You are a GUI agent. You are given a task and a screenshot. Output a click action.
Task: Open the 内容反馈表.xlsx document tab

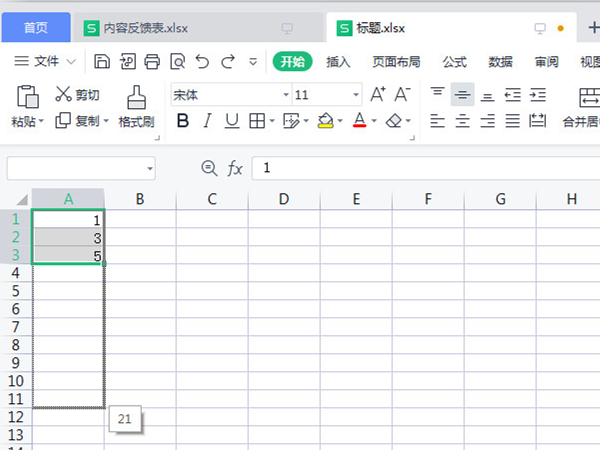coord(150,27)
